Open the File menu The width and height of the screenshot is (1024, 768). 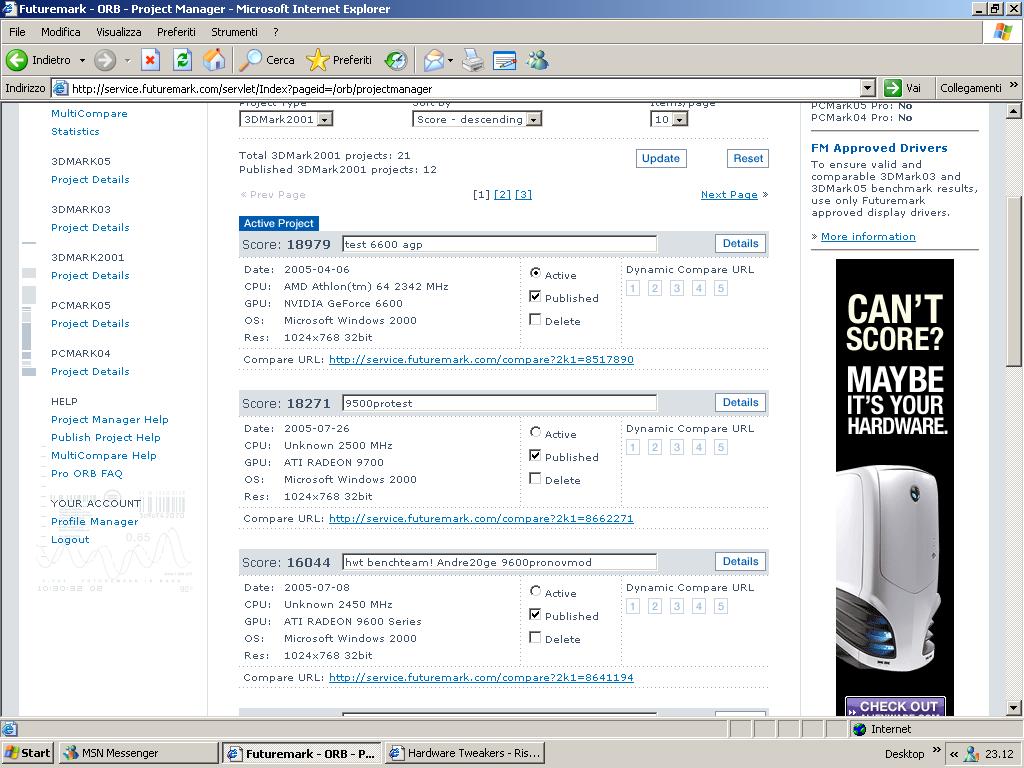(17, 31)
